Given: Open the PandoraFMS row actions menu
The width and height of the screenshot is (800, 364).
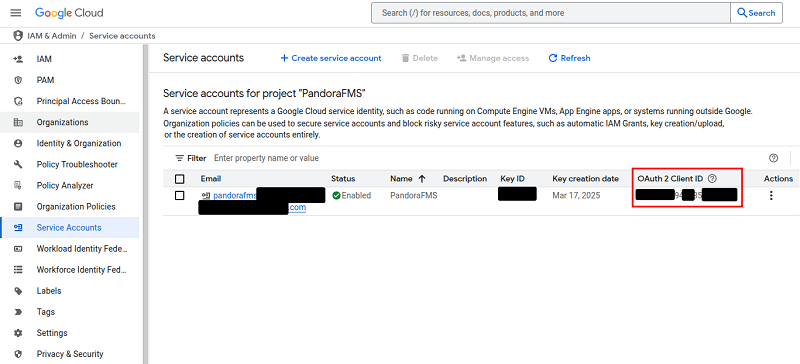Looking at the screenshot, I should click(771, 196).
